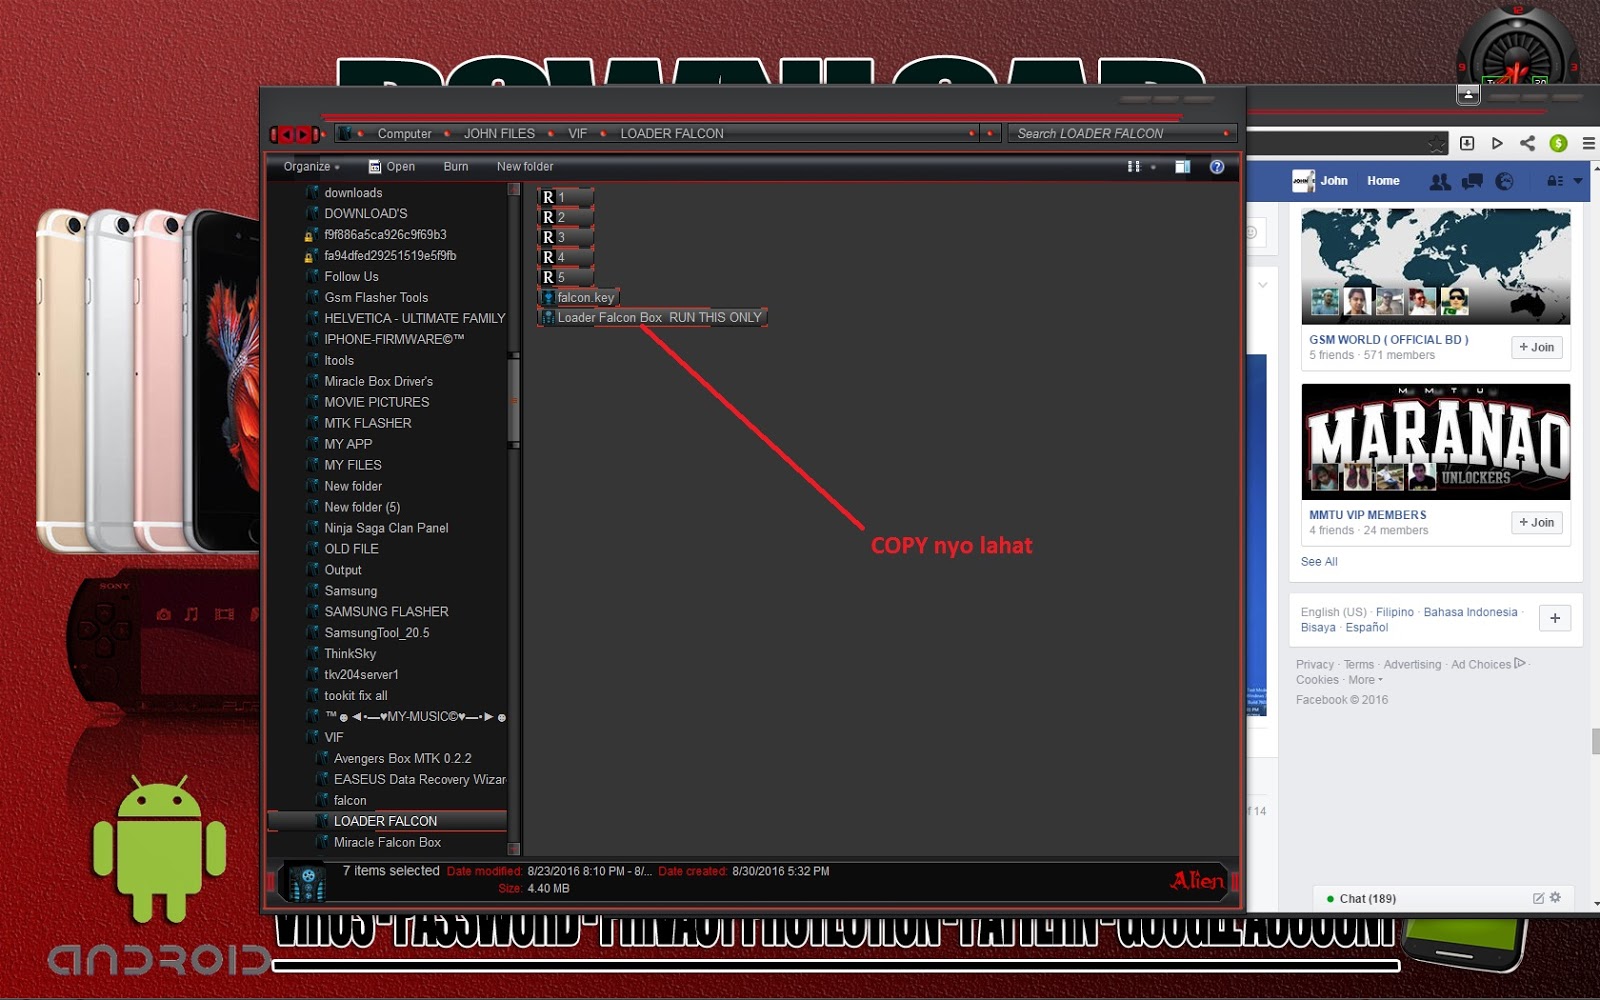1600x1000 pixels.
Task: Click the add language plus button
Action: 1555,618
